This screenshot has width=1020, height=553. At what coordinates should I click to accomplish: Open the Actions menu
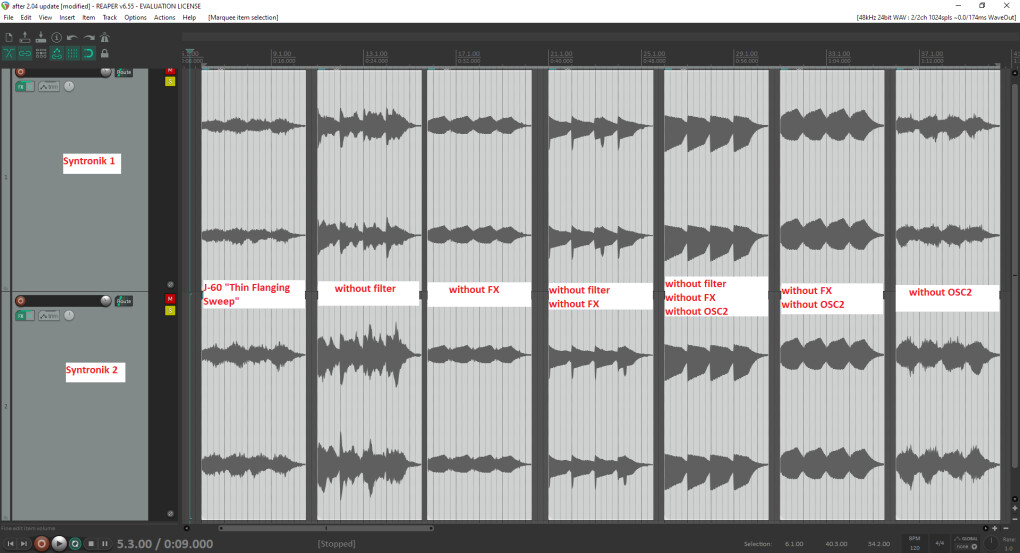click(165, 18)
